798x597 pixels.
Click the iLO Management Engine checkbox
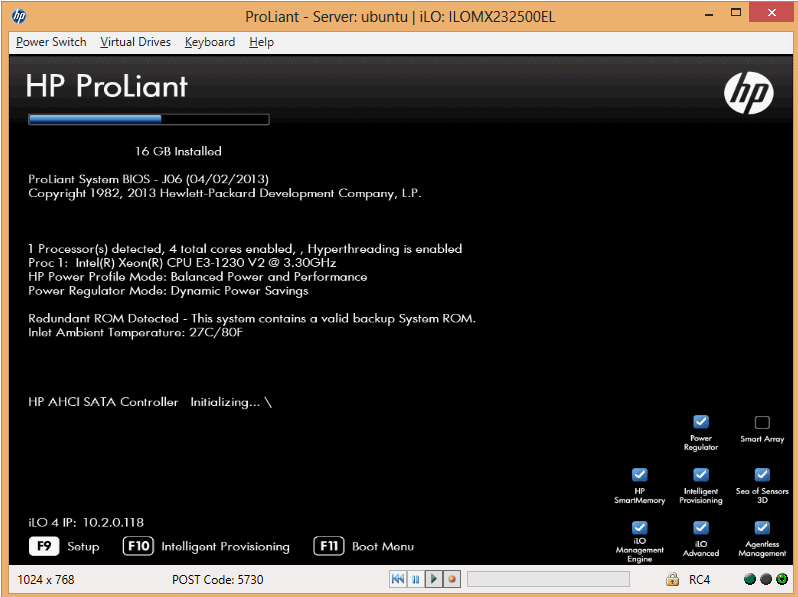click(x=640, y=527)
